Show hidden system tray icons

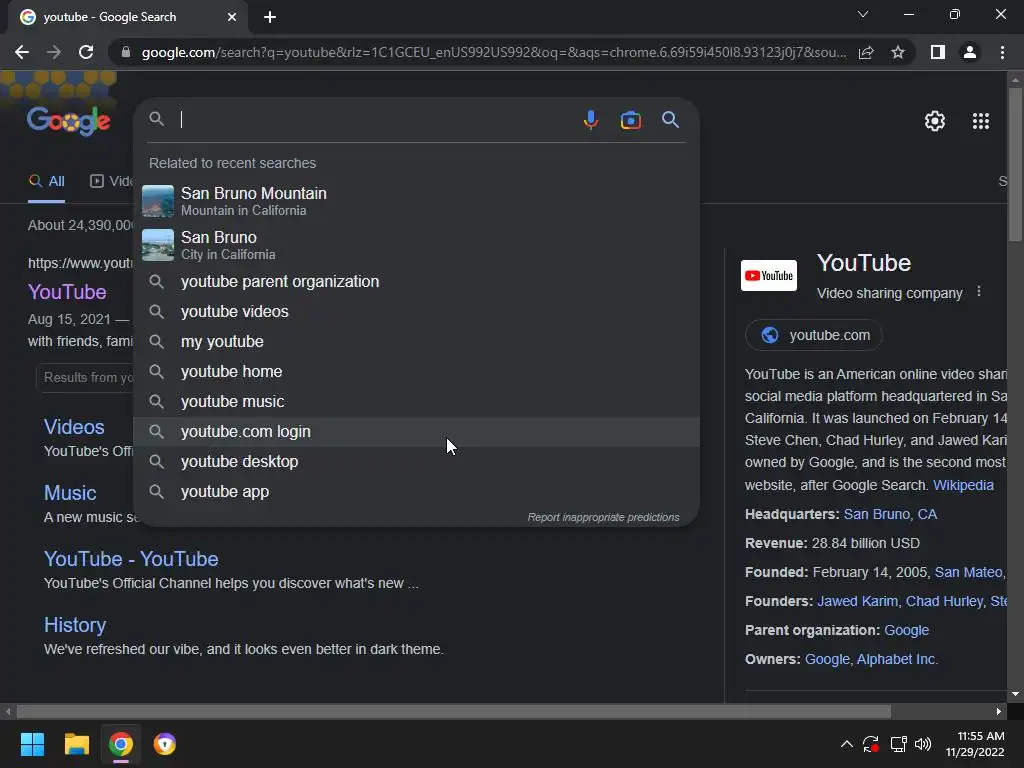tap(846, 744)
